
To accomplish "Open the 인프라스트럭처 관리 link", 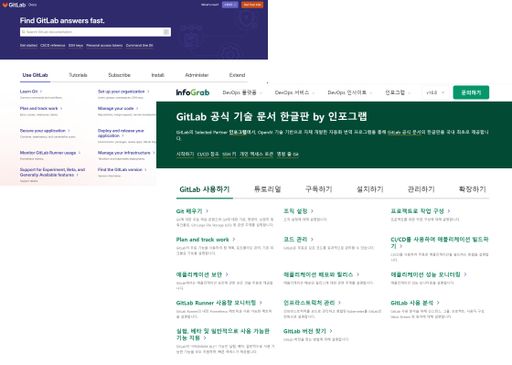I will coord(312,303).
